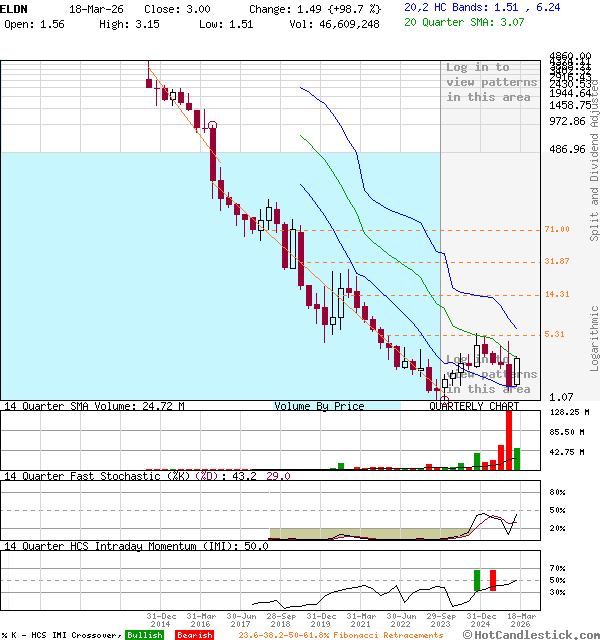600x640 pixels.
Task: Click the green bar in IMI panel
Action: coord(478,580)
